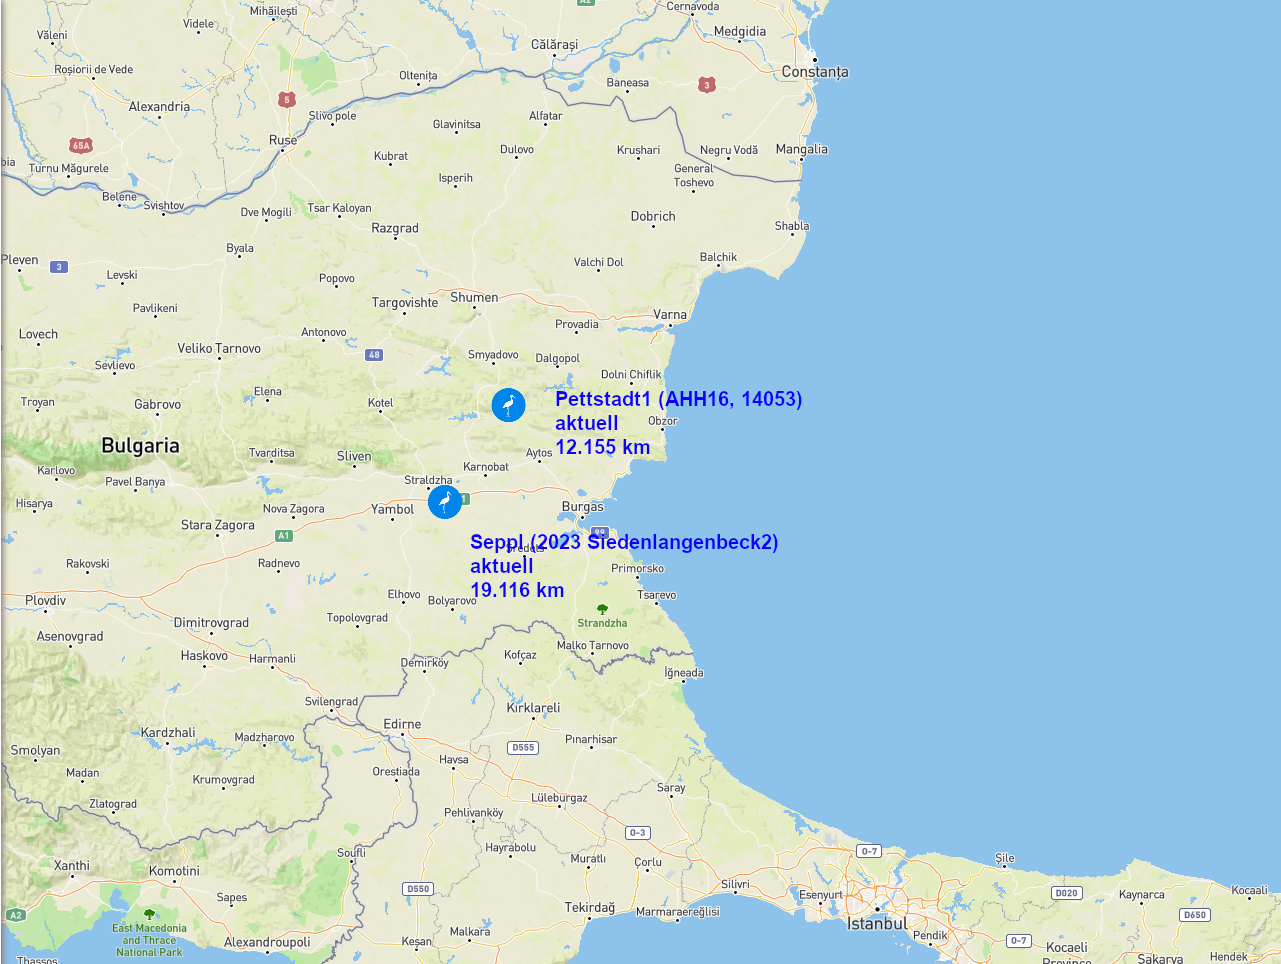Screen dimensions: 1281x964
Task: Click the D555 road shield near Kırklareli
Action: [x=523, y=747]
